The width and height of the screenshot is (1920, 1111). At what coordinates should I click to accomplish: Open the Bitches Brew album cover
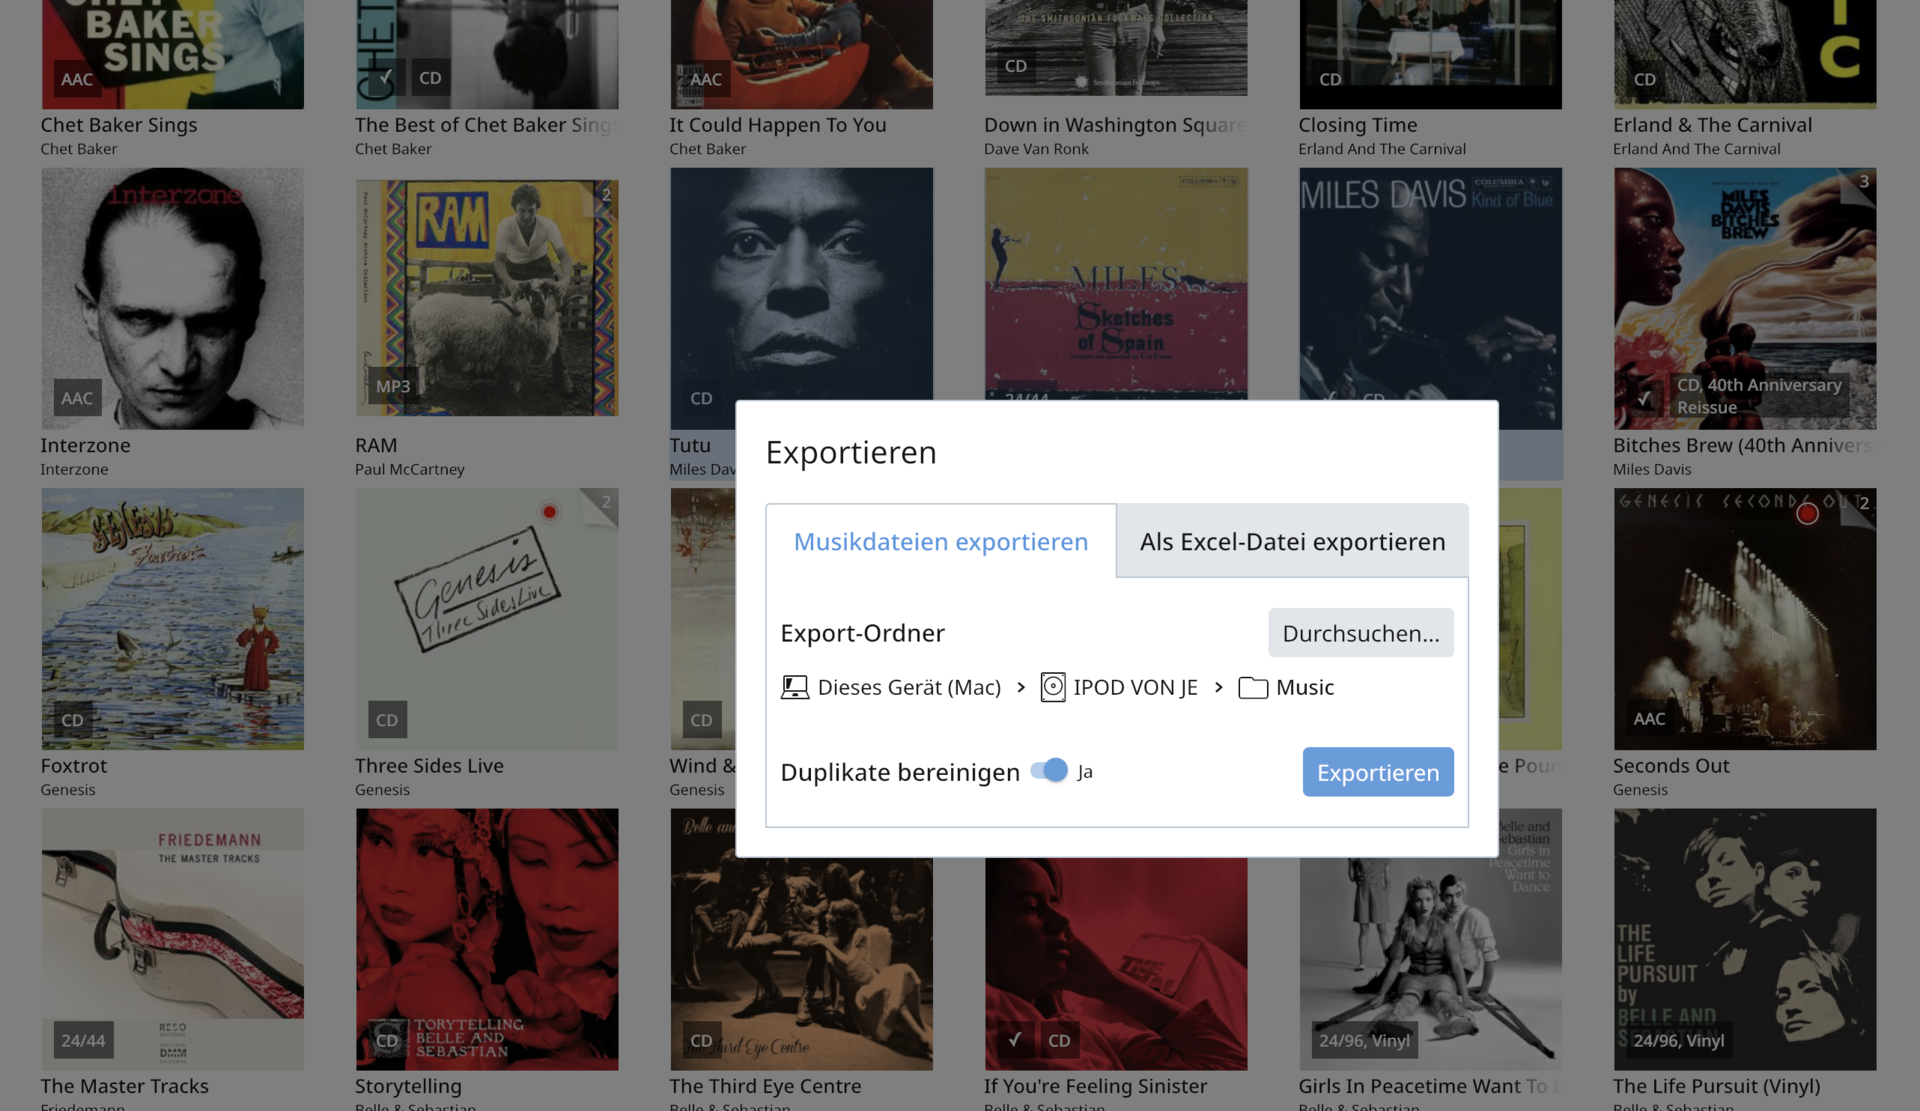pyautogui.click(x=1744, y=298)
